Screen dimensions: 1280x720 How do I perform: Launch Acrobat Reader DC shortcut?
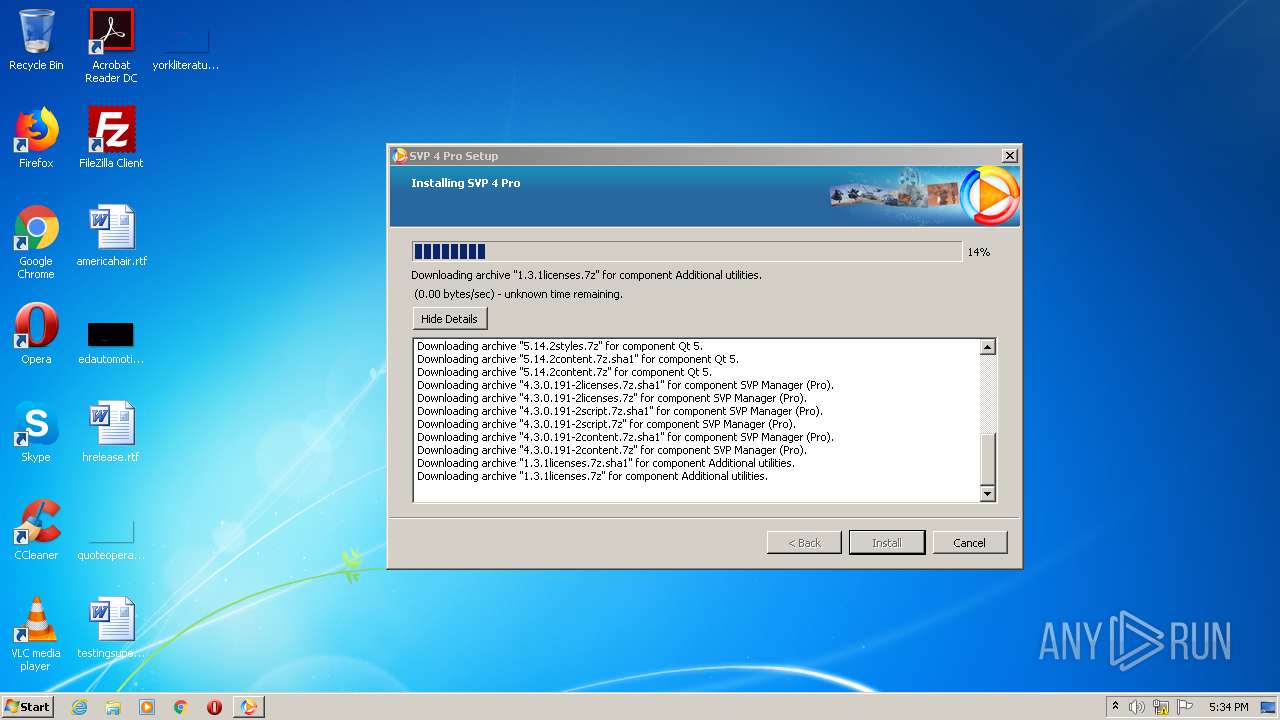coord(111,46)
